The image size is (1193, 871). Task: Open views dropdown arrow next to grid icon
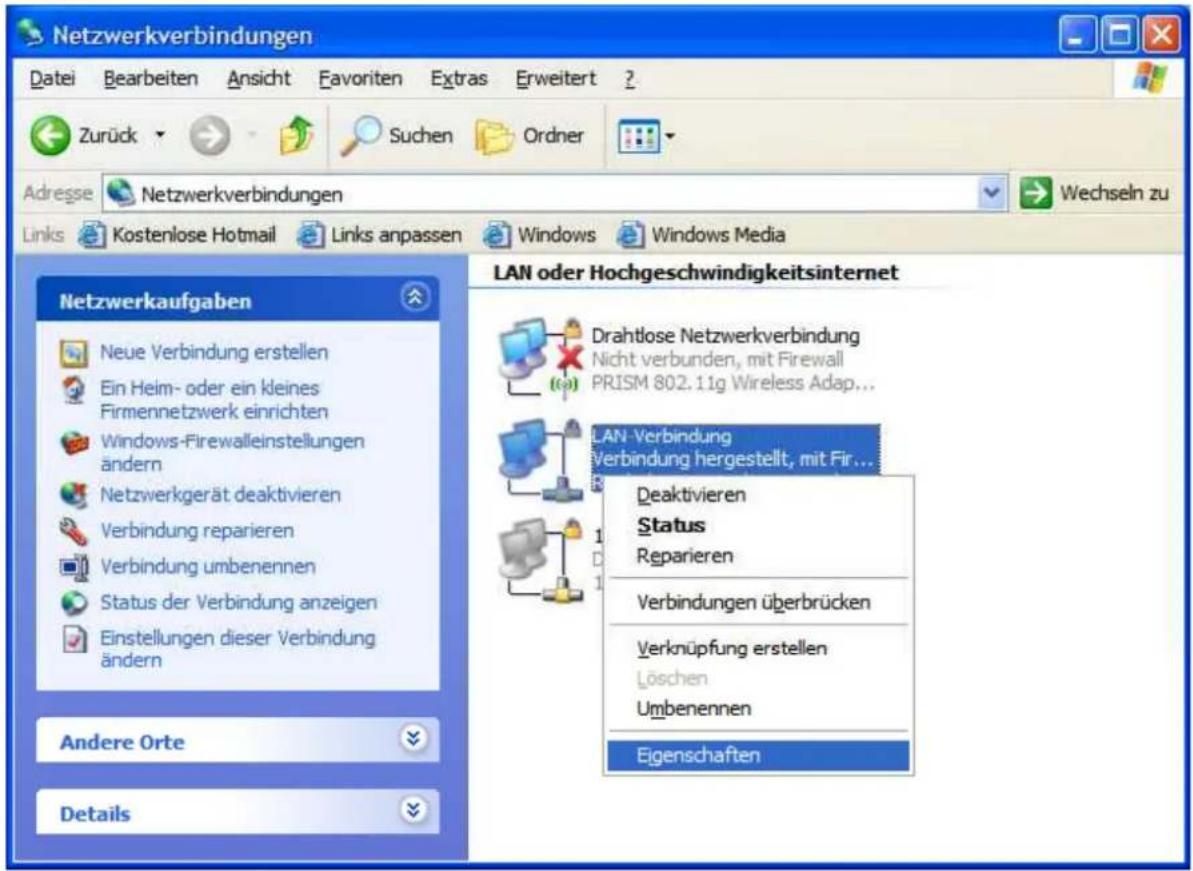pos(670,138)
